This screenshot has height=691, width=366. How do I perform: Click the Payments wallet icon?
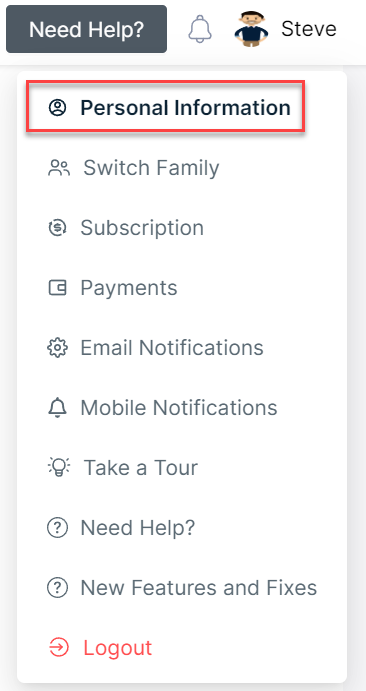coord(57,288)
